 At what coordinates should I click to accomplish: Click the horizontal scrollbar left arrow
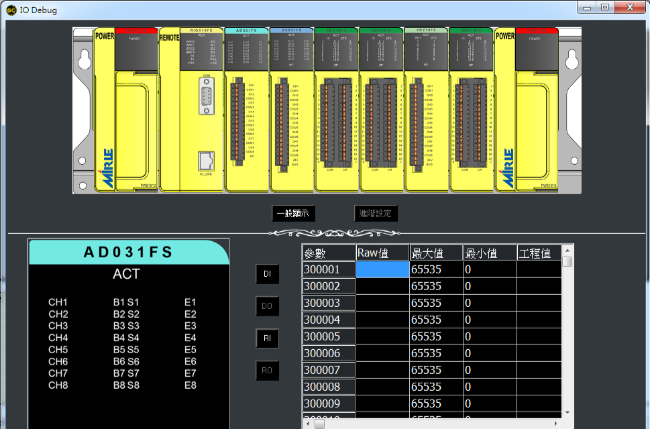pos(308,422)
